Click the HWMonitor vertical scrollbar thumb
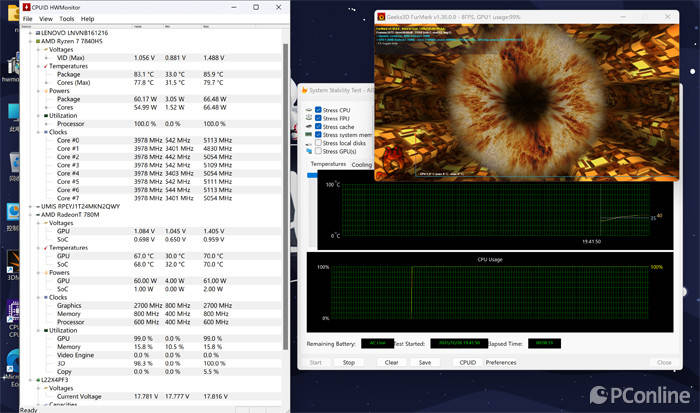The width and height of the screenshot is (700, 413). [285, 196]
